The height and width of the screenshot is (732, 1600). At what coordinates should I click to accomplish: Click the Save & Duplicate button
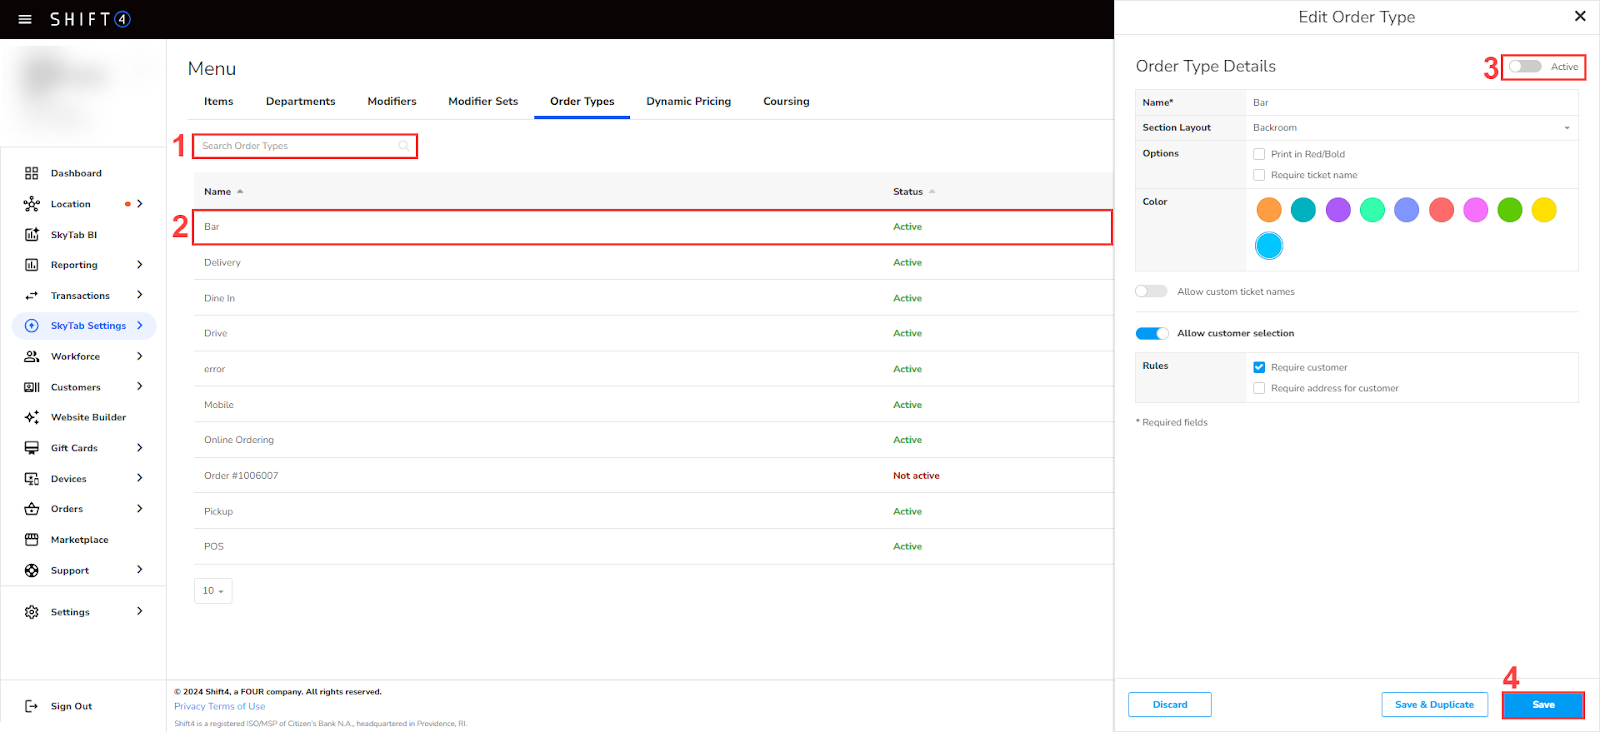1434,705
